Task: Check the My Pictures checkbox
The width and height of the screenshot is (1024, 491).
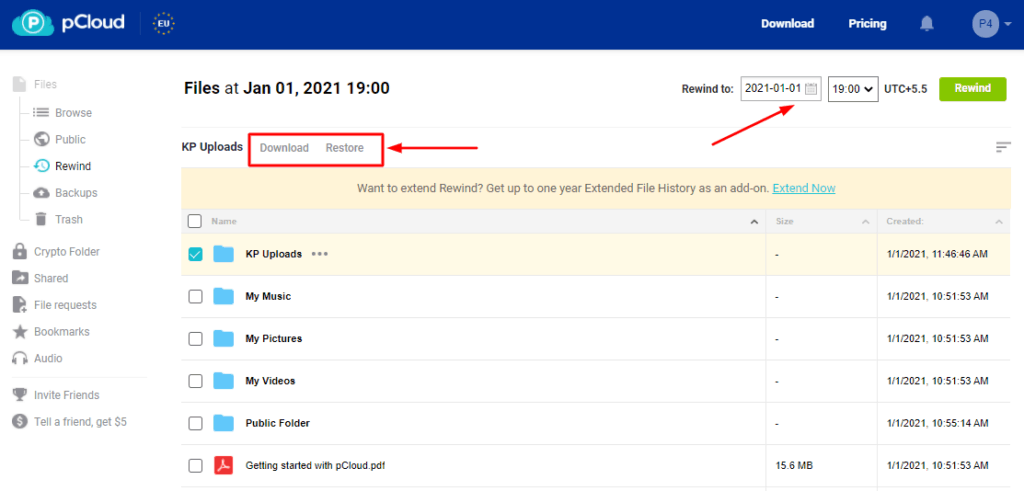Action: click(x=195, y=338)
